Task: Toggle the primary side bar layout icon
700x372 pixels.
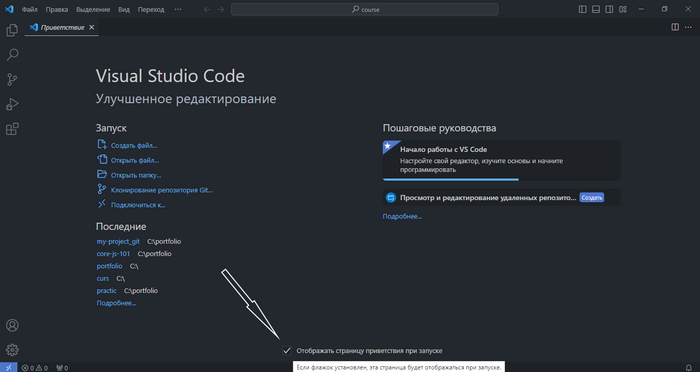Action: click(x=583, y=9)
